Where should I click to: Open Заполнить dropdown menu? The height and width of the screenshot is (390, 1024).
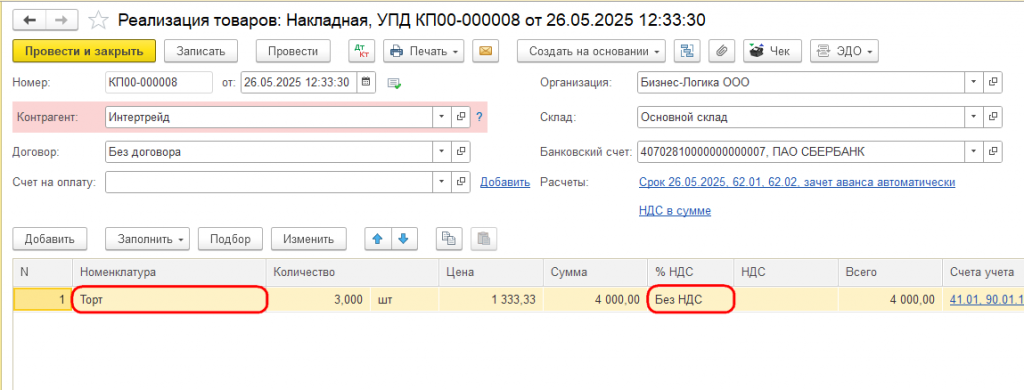tap(147, 239)
